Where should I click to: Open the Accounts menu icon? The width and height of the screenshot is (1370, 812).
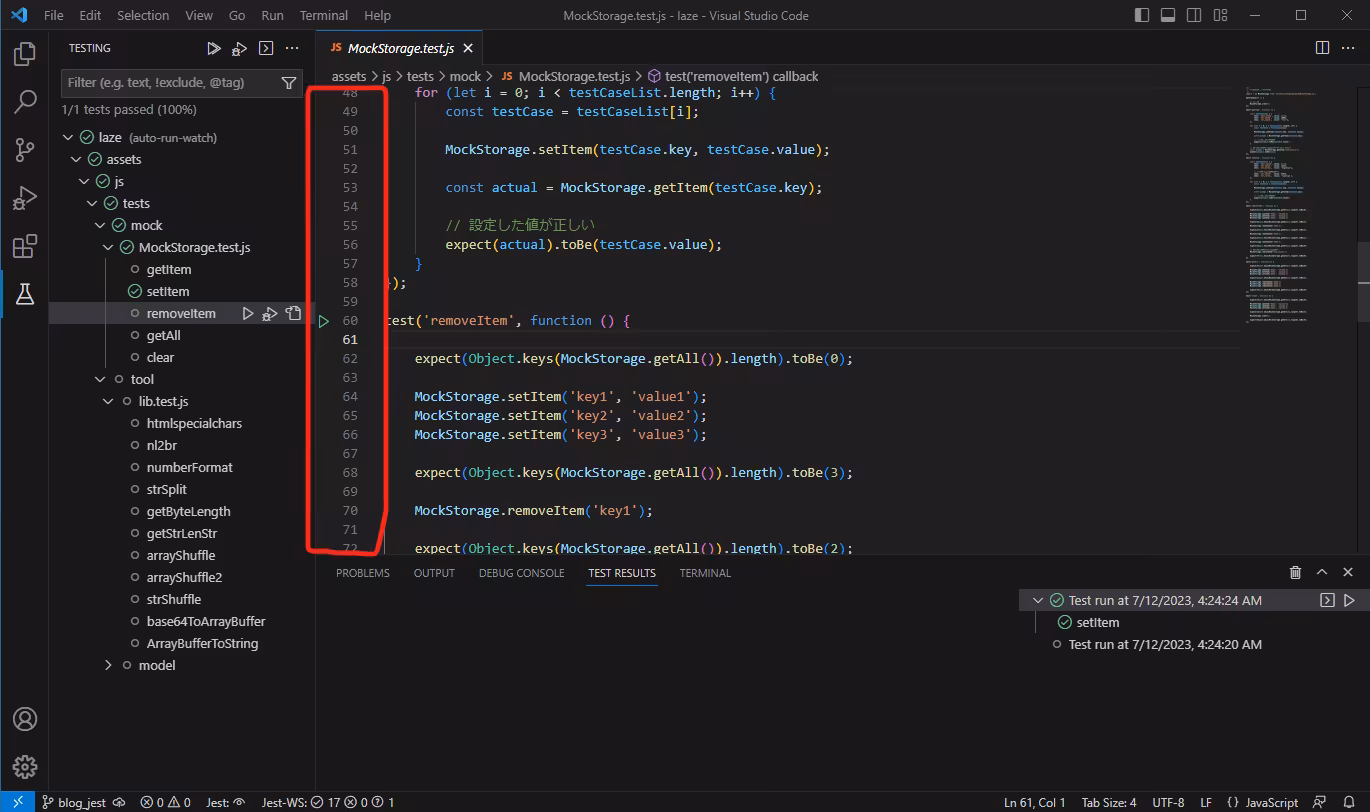coord(25,719)
